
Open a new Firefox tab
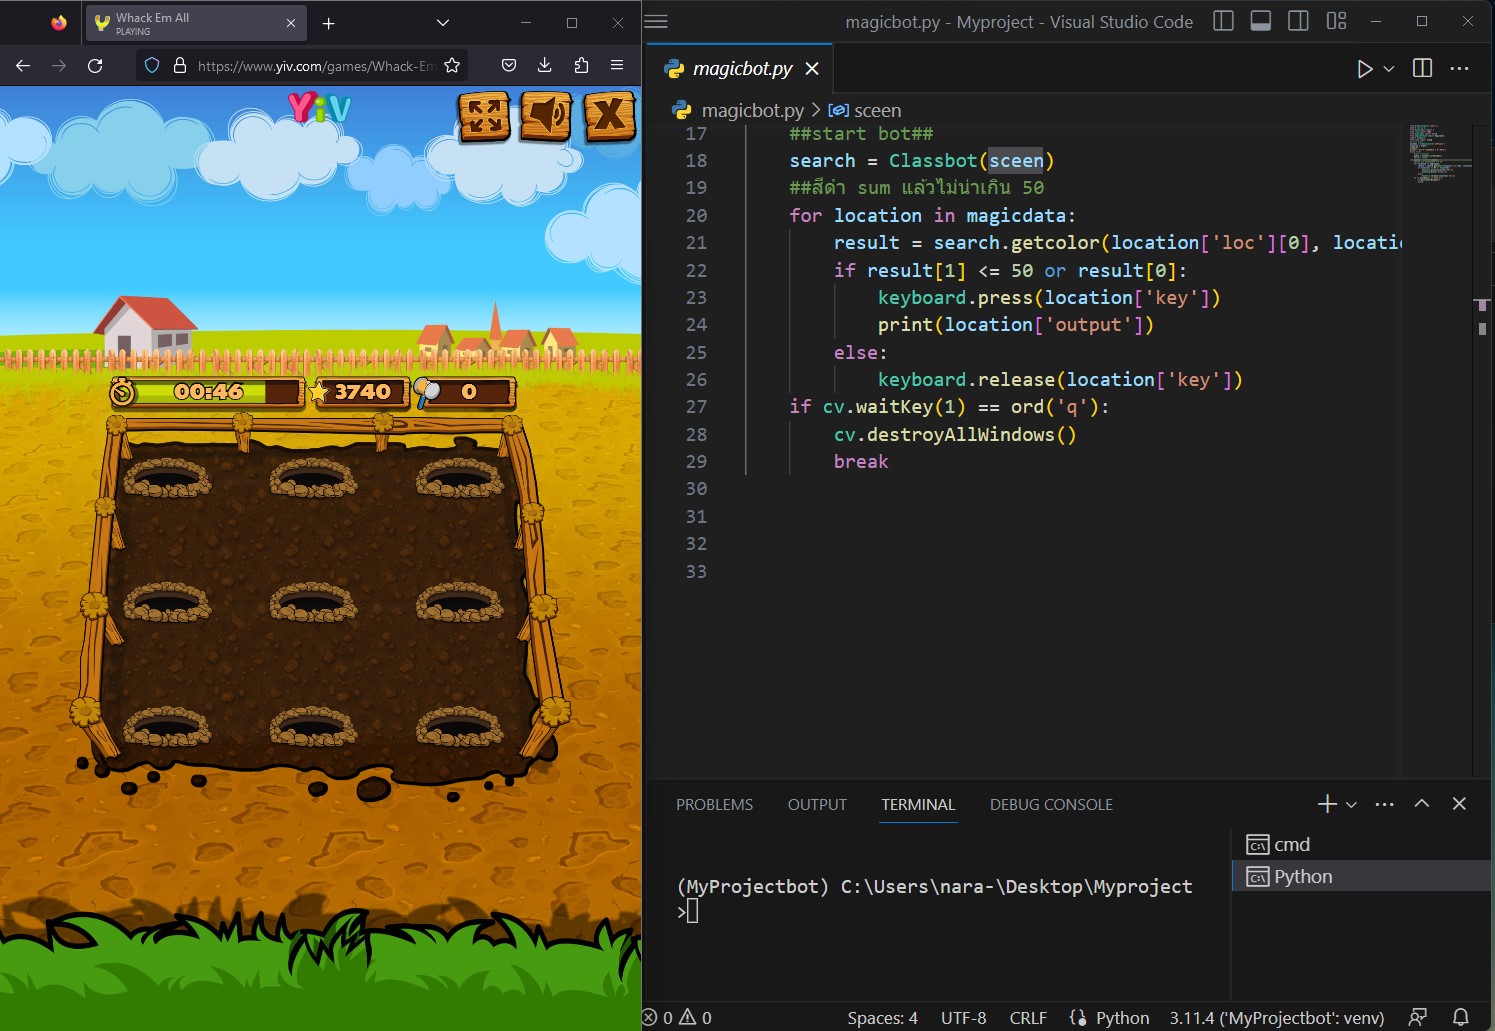tap(329, 23)
